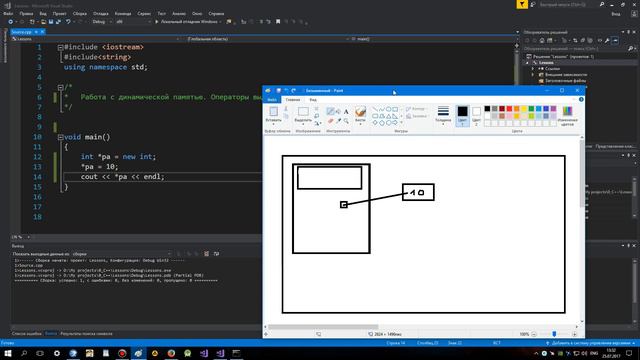Open the Файл tab in Paint
The width and height of the screenshot is (640, 360).
tap(272, 100)
